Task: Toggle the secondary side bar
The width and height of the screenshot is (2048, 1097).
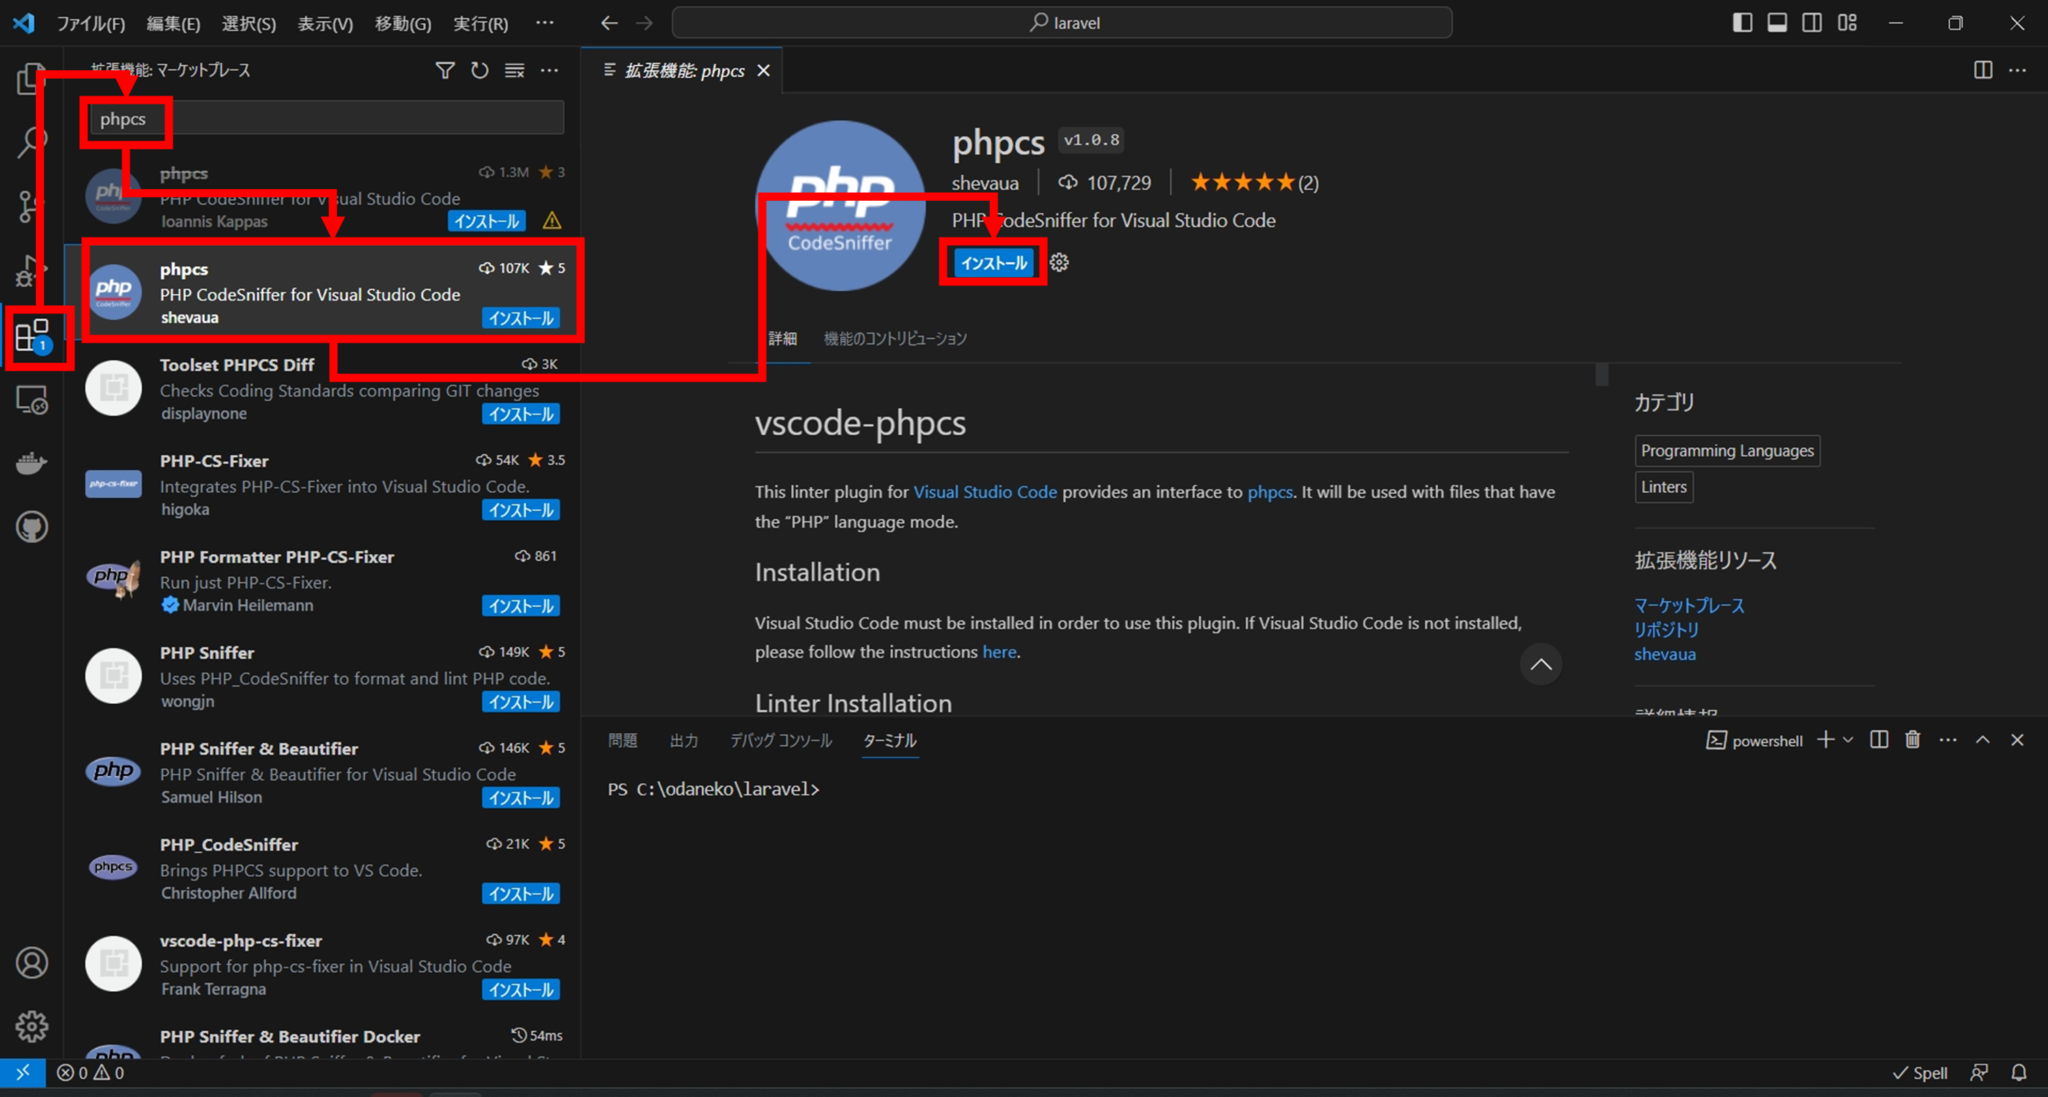Action: (x=1812, y=22)
